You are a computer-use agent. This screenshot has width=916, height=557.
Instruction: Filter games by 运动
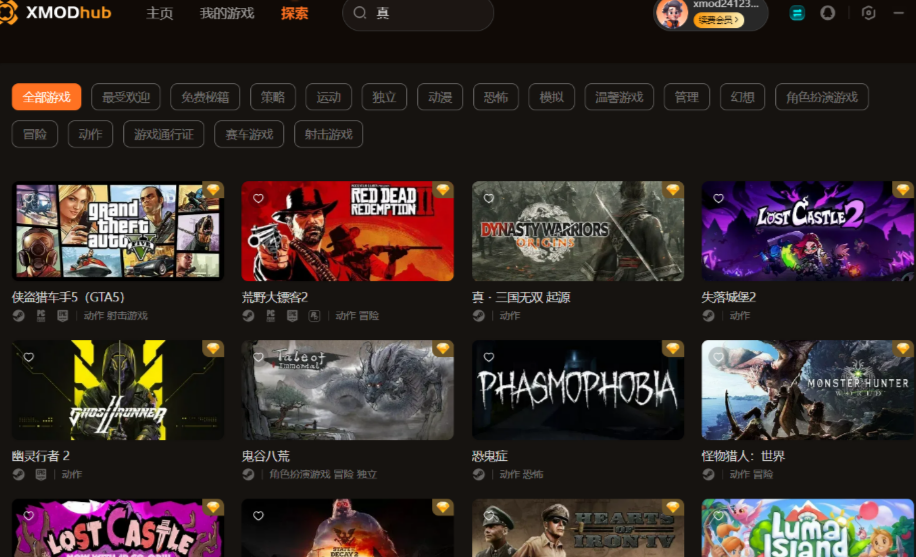point(328,97)
